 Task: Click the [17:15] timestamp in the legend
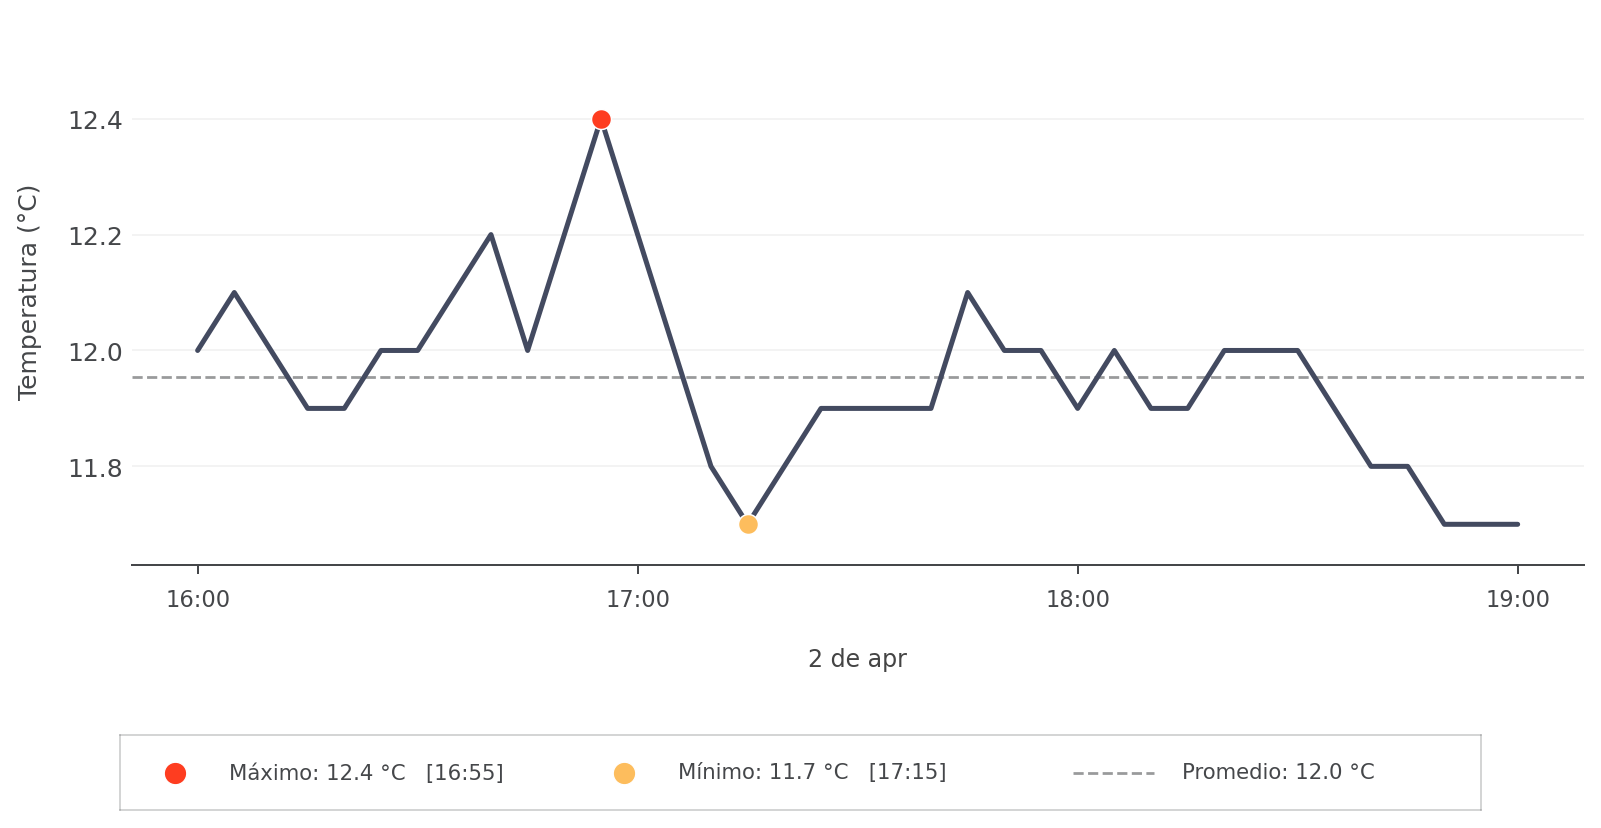pyautogui.click(x=907, y=772)
